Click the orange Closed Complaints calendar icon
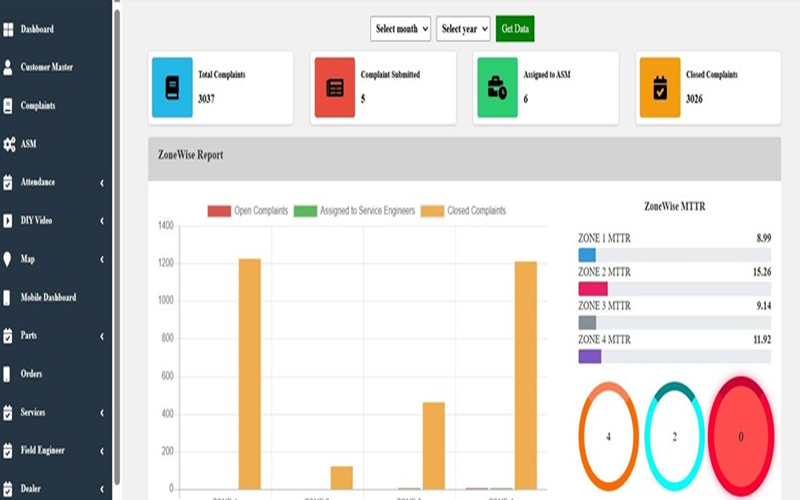800x500 pixels. coord(660,87)
